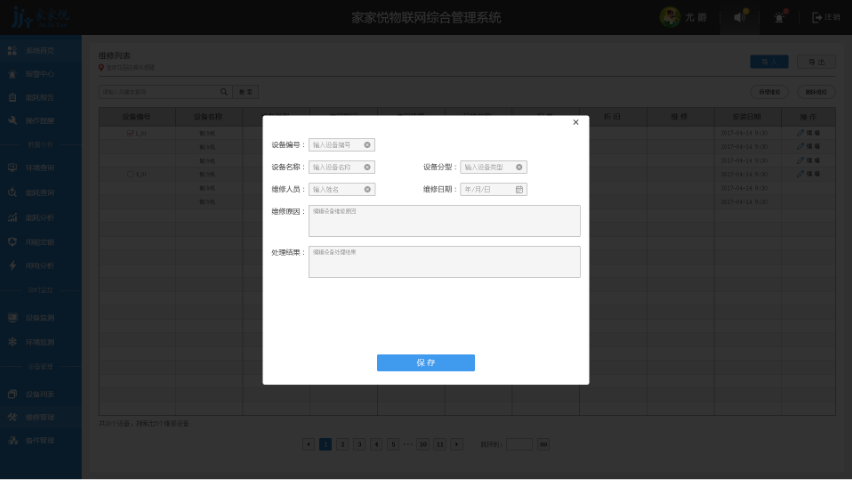The image size is (852, 480).
Task: Click the speaker announcement icon in header
Action: 739,17
